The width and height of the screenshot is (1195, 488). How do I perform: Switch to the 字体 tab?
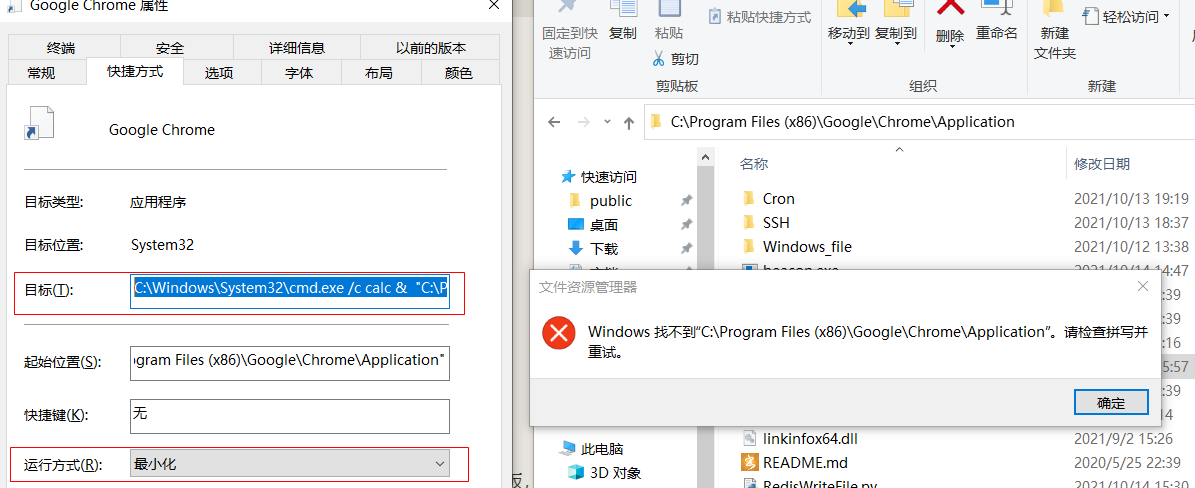[300, 73]
